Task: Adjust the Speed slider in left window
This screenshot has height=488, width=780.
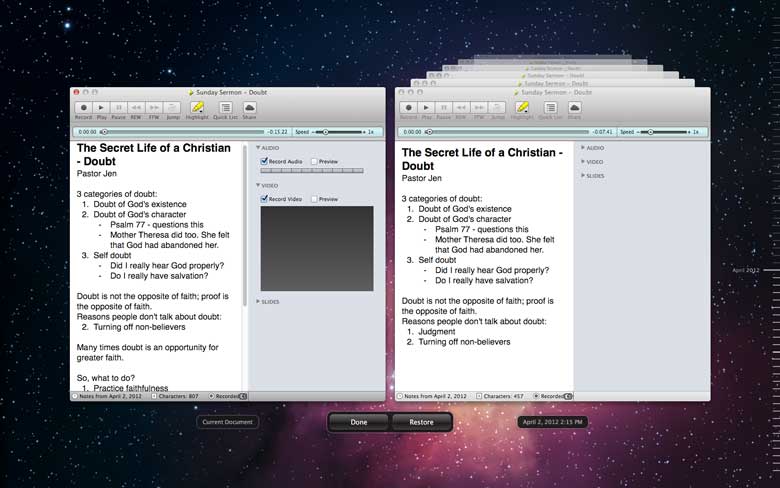Action: 326,131
